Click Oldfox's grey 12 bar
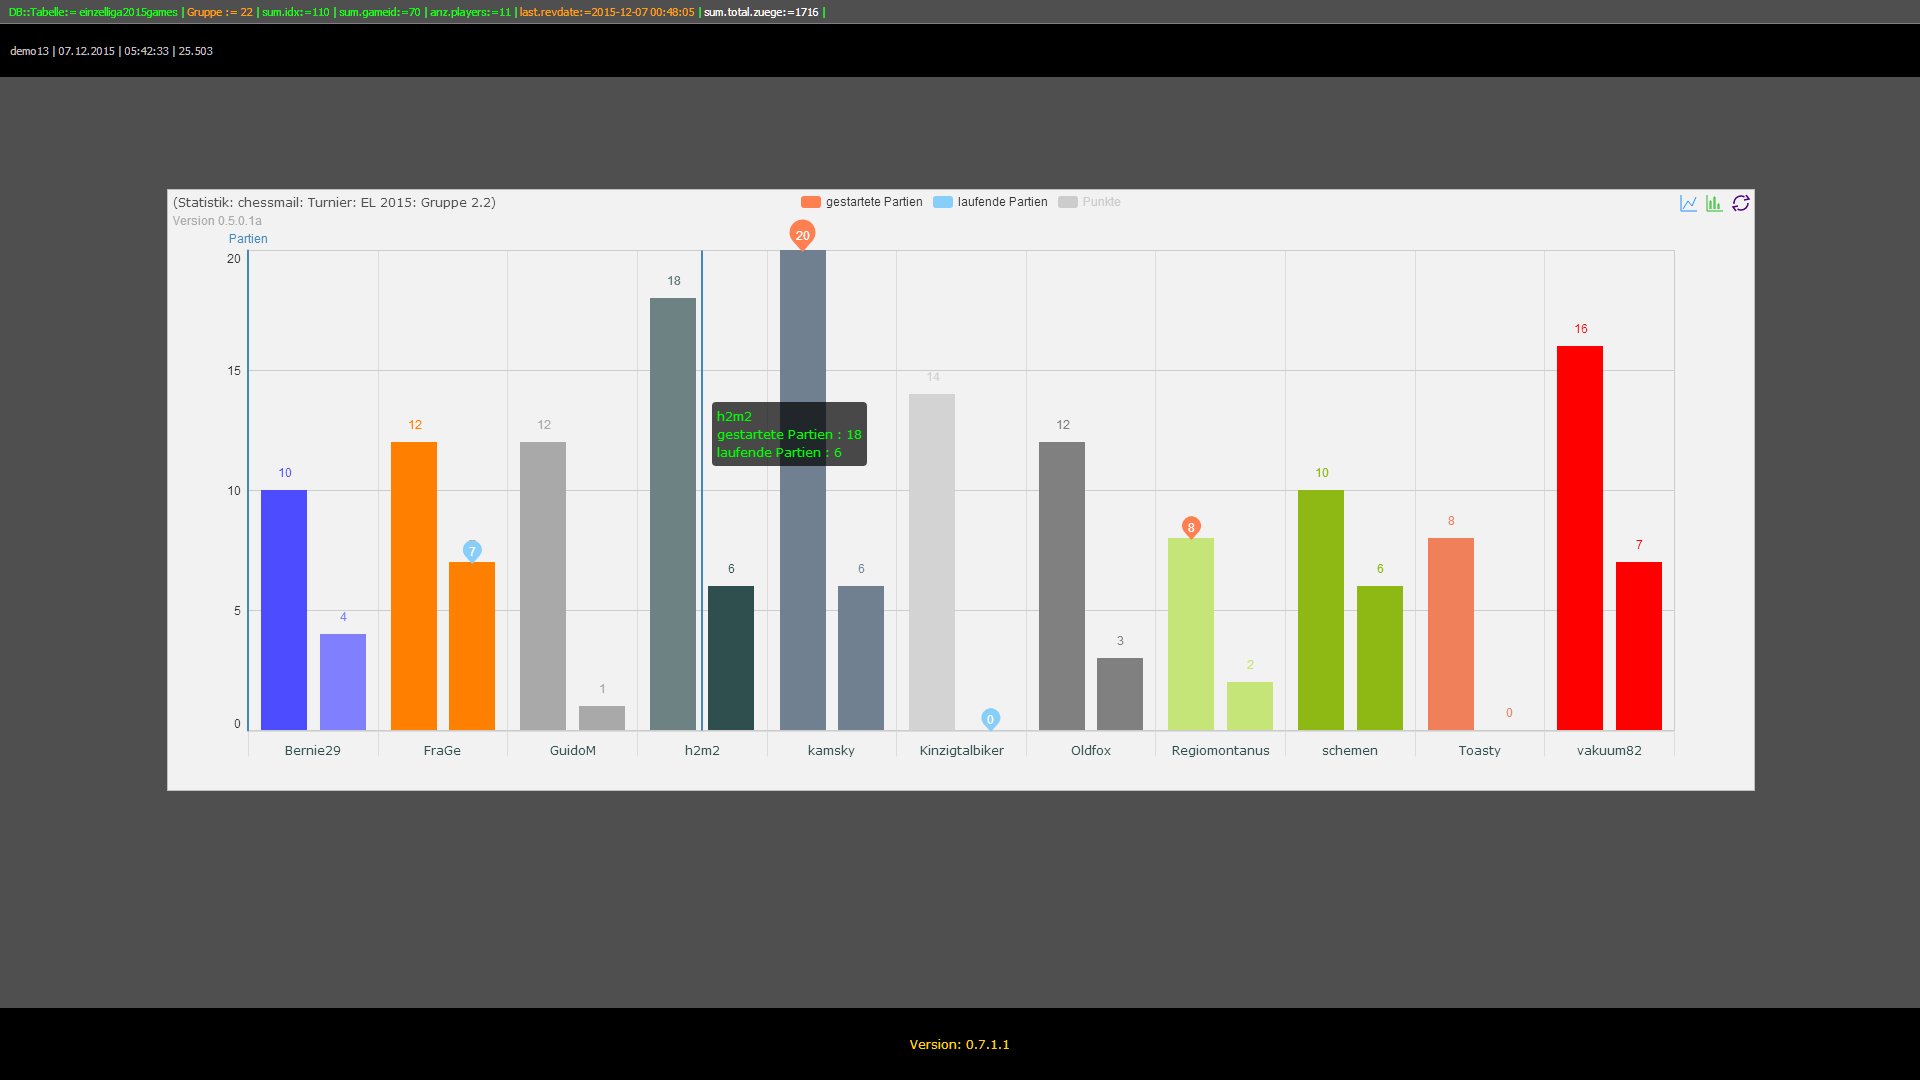The image size is (1920, 1080). click(x=1062, y=586)
